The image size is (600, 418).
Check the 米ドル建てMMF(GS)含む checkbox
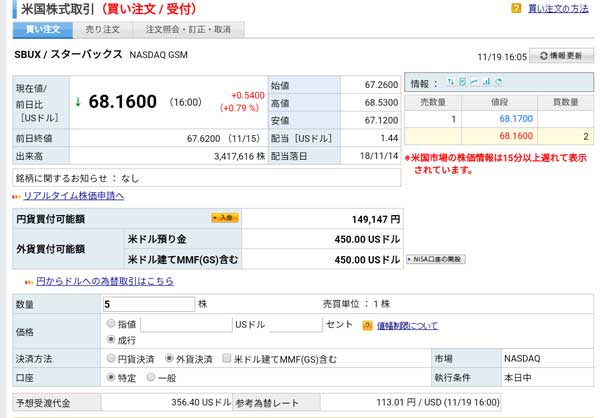tap(227, 358)
